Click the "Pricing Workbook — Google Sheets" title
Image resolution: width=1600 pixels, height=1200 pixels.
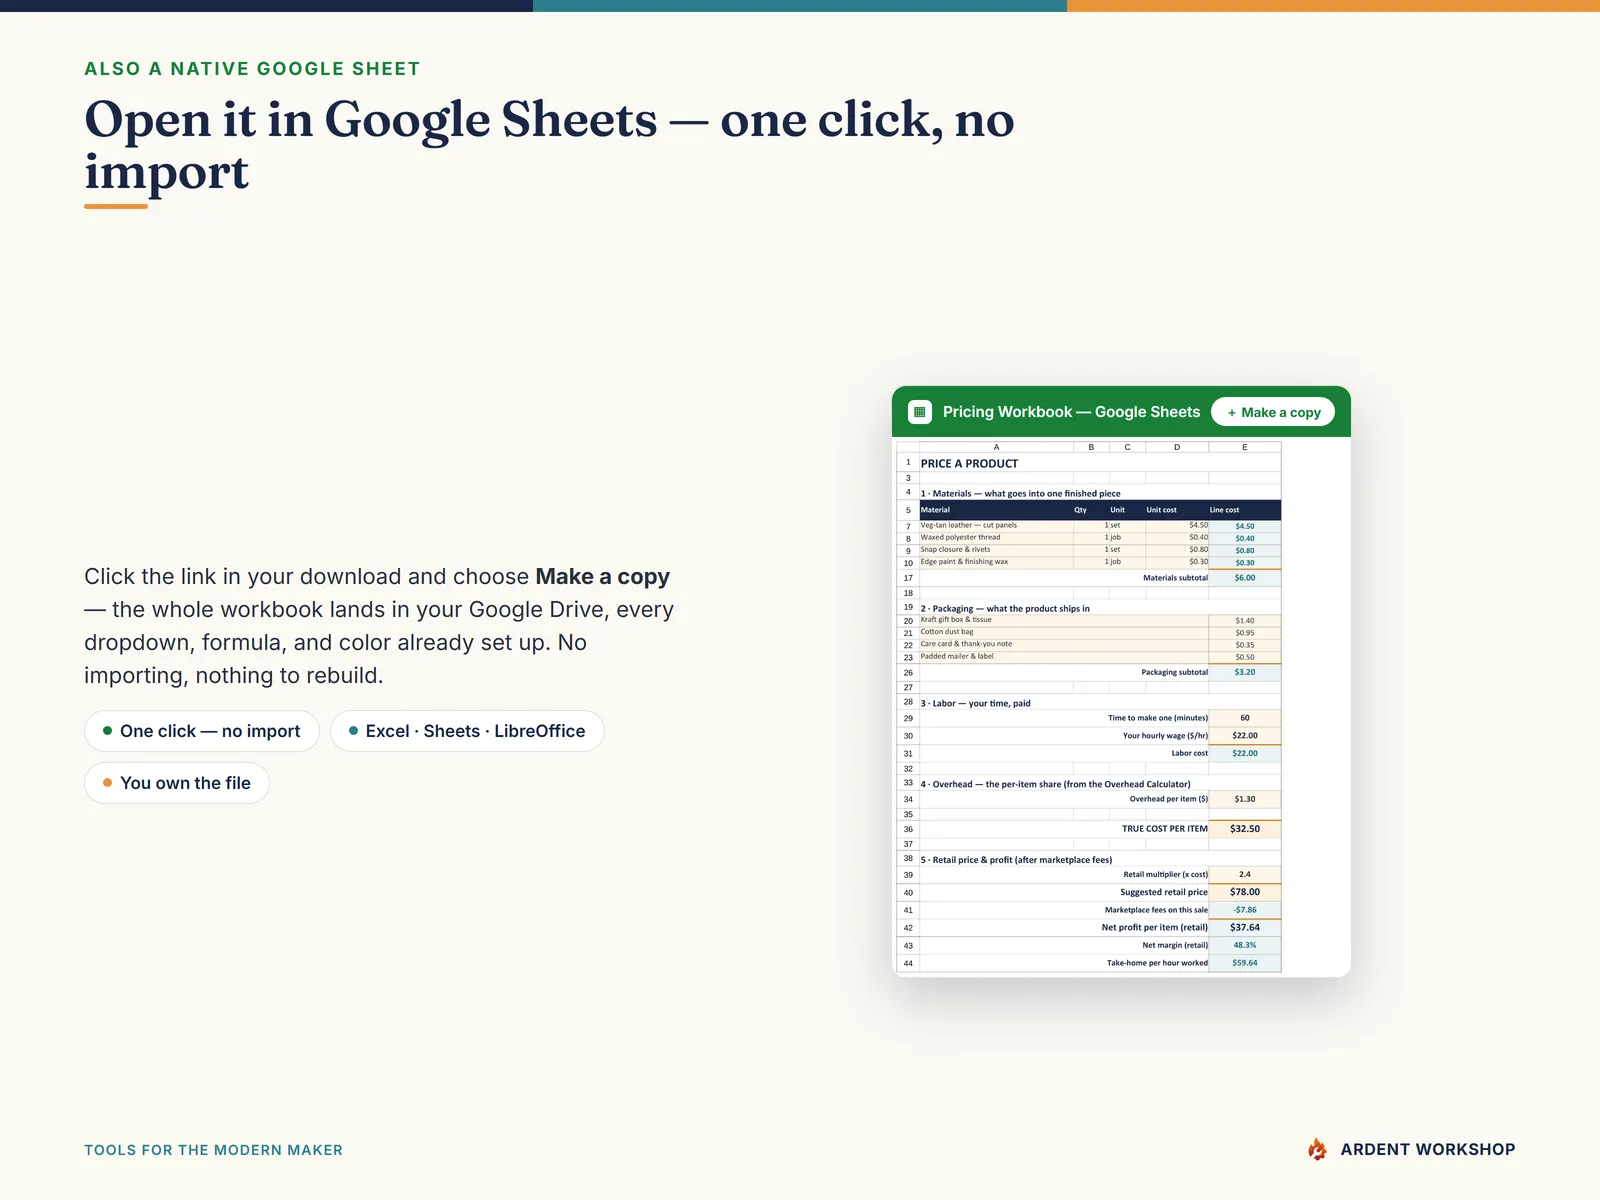coord(1071,412)
